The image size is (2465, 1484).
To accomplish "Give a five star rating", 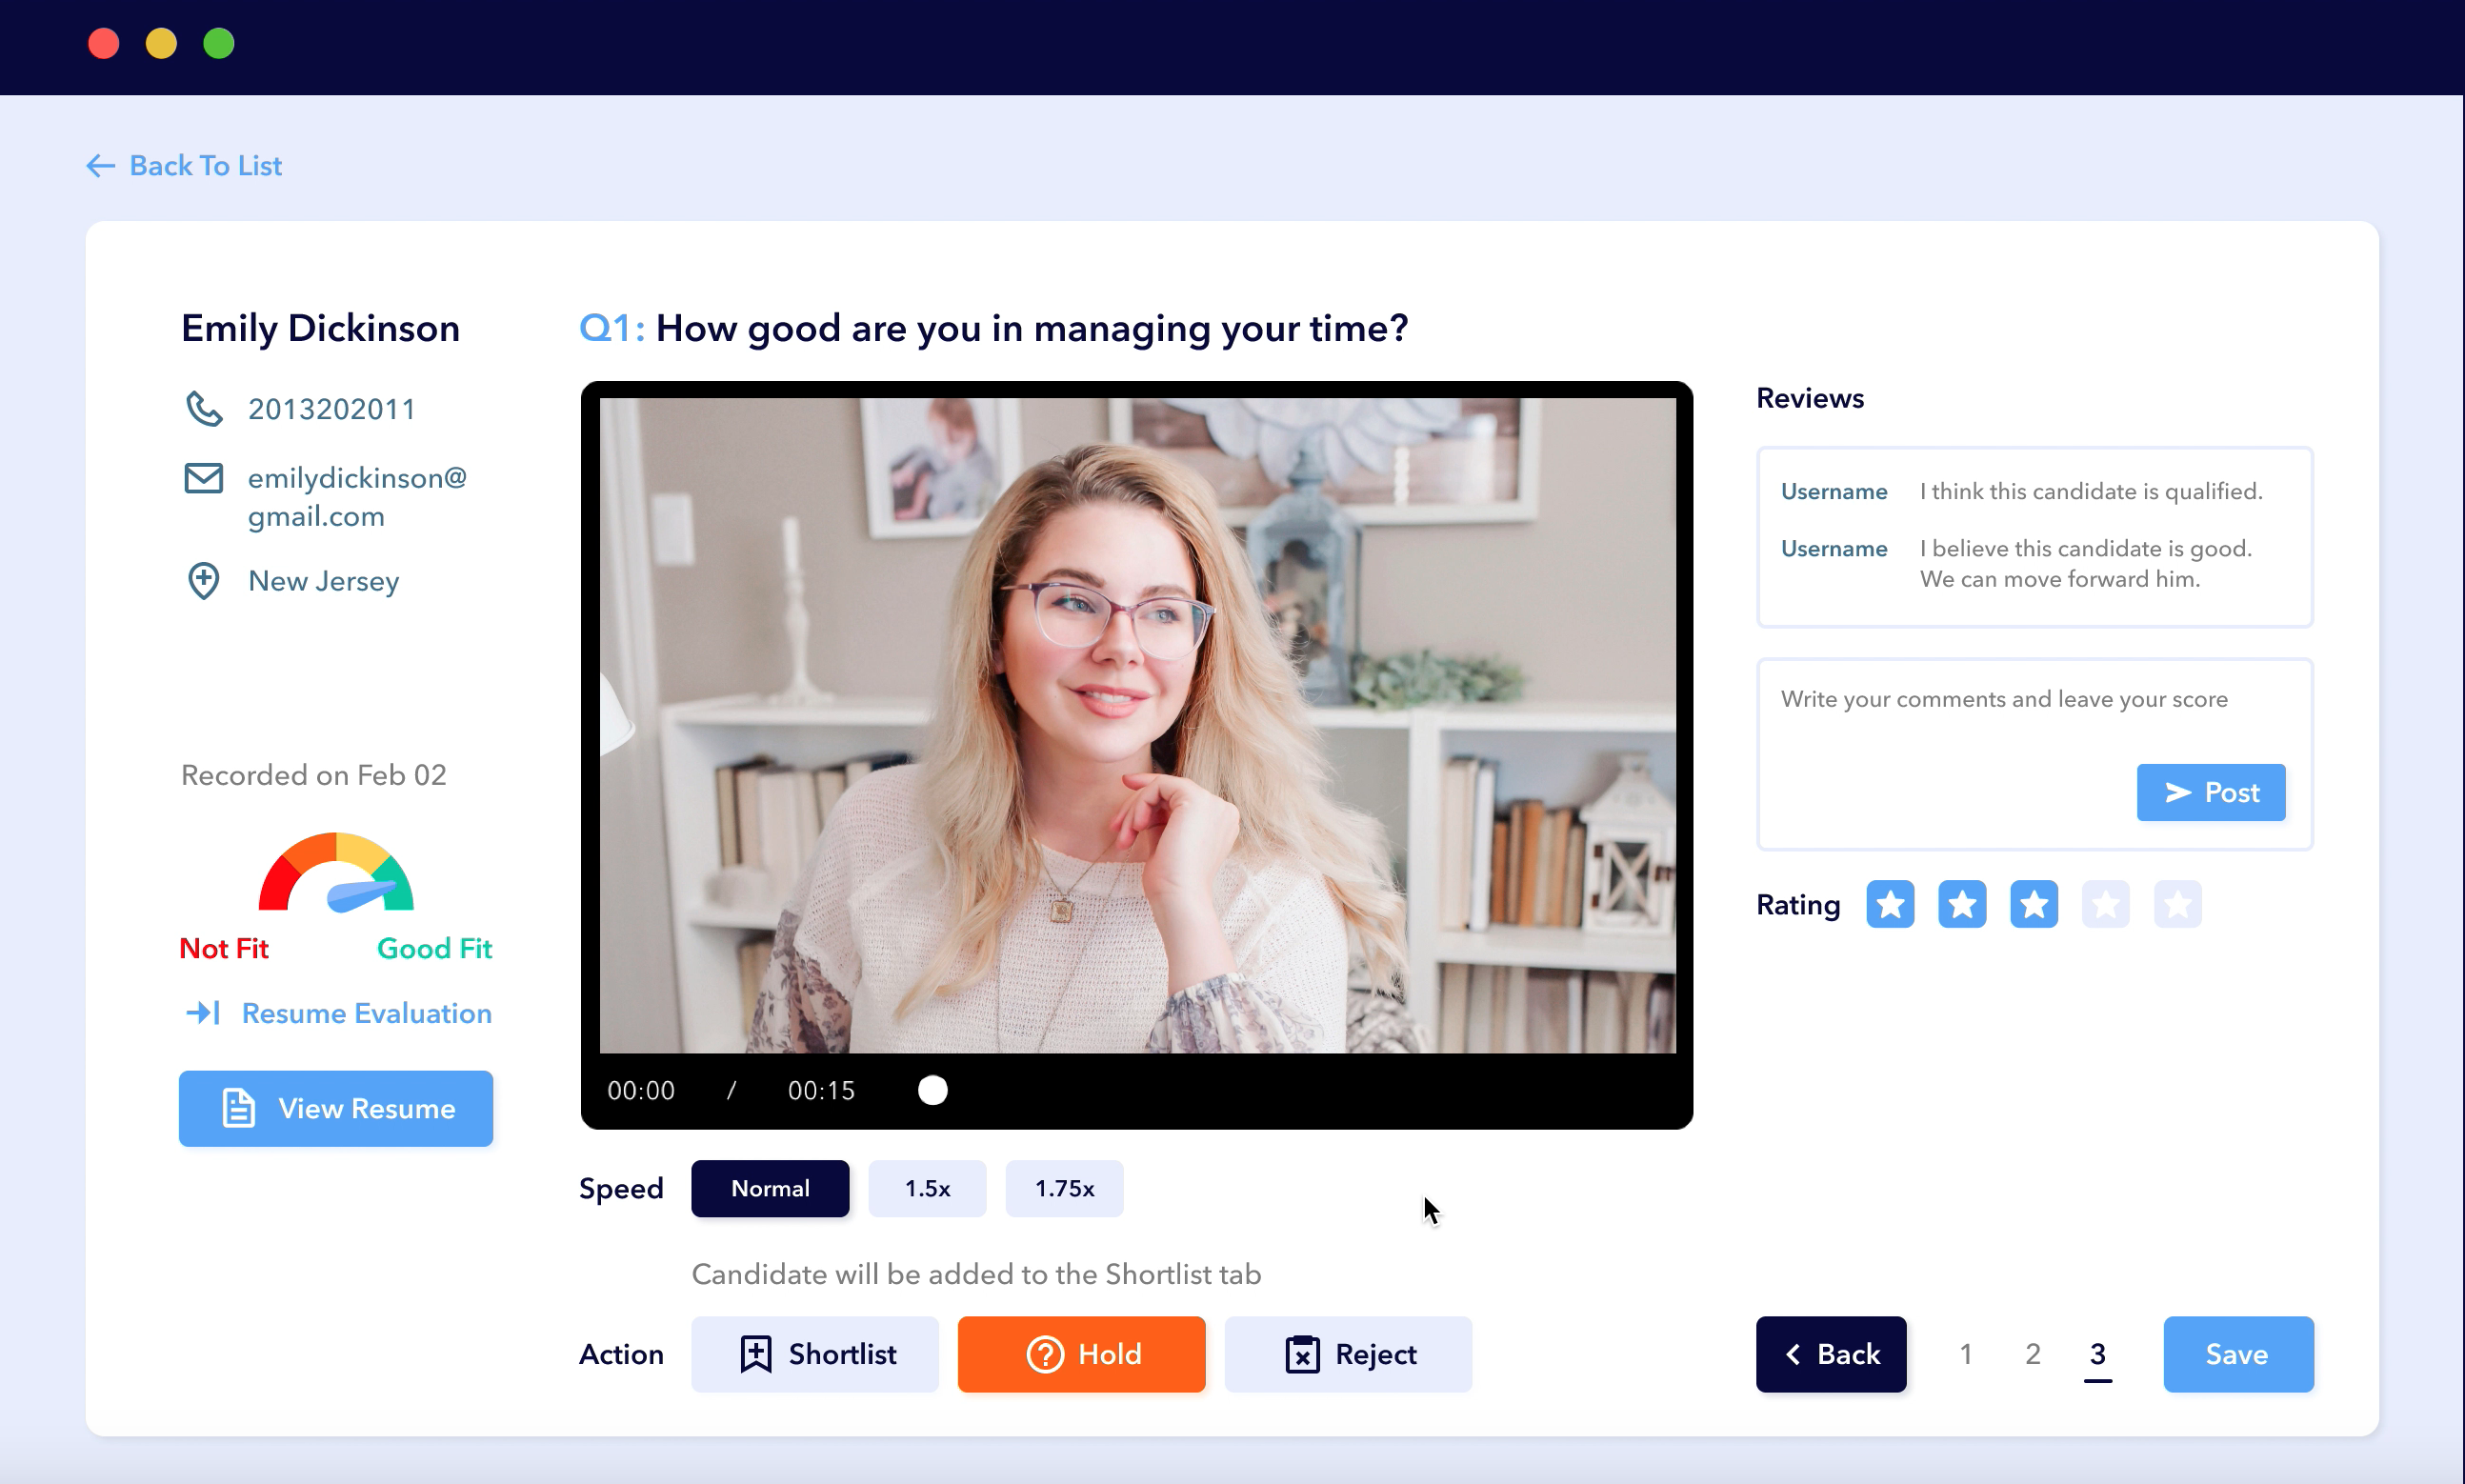I will pyautogui.click(x=2177, y=904).
